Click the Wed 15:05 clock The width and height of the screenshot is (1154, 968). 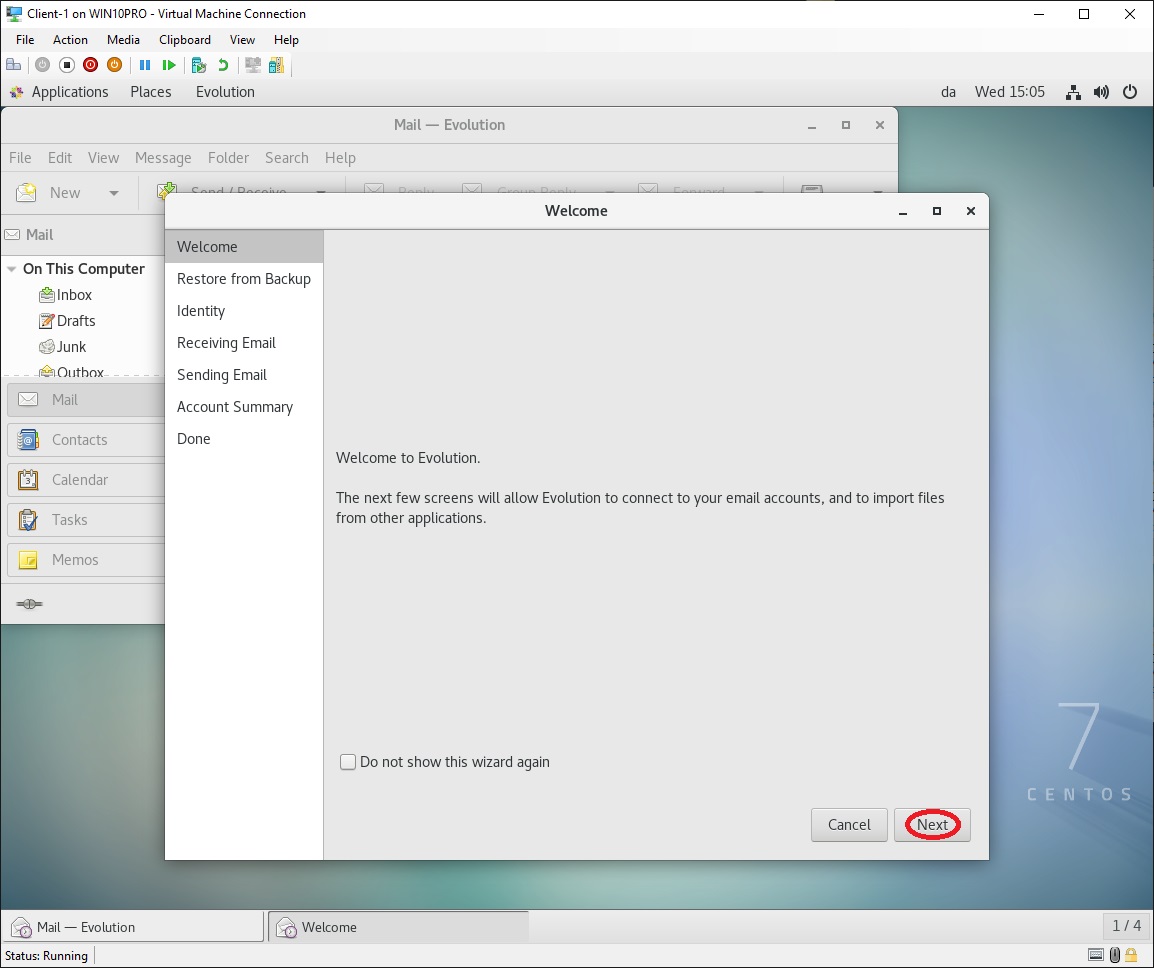[1009, 92]
